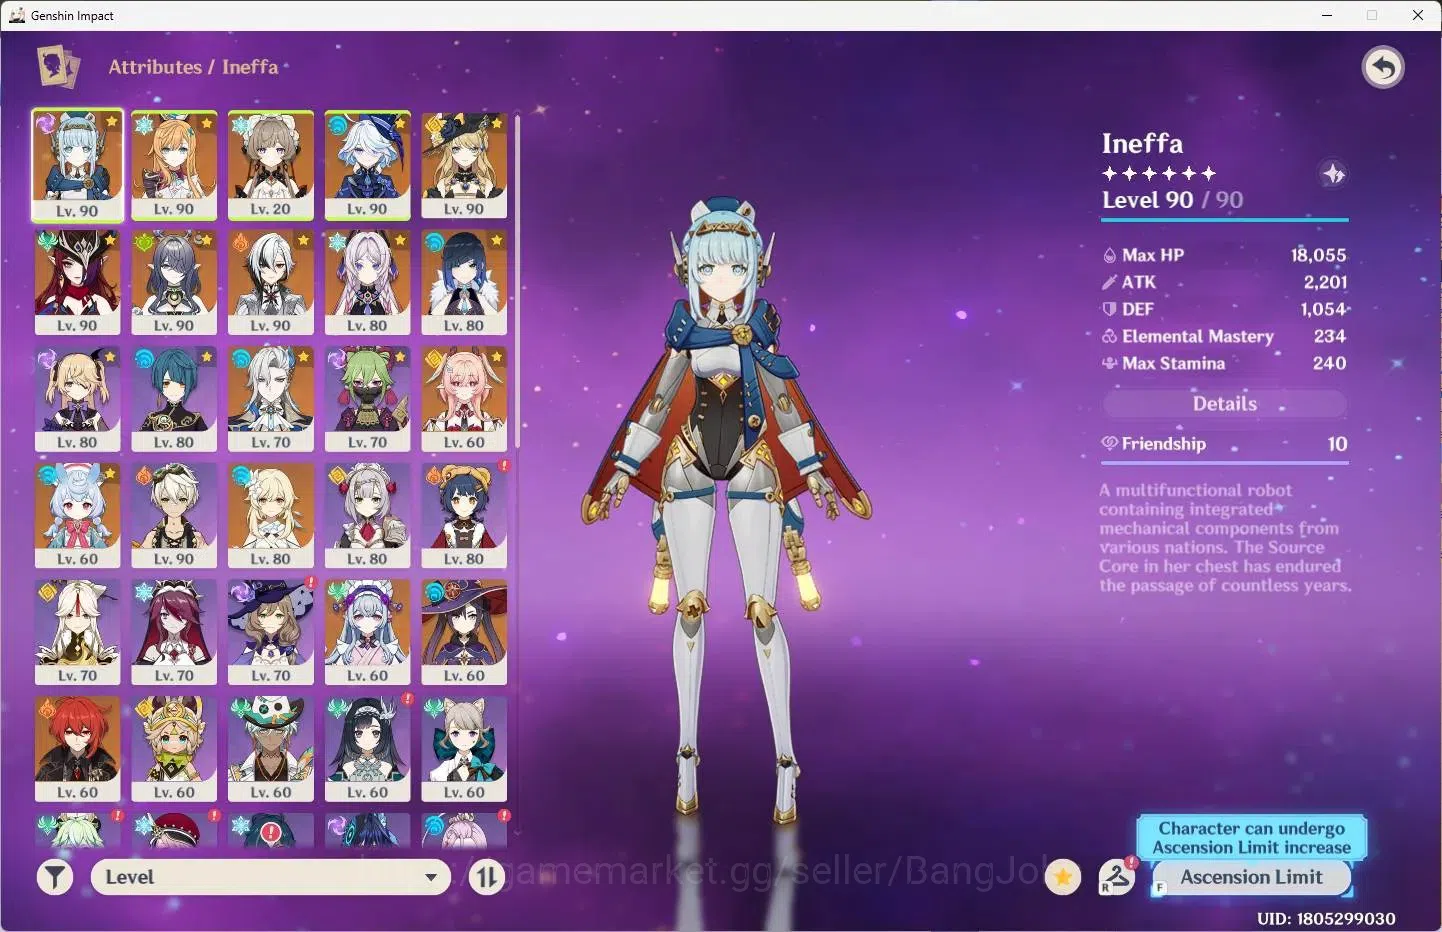Minimize the Genshin Impact window

coord(1327,15)
